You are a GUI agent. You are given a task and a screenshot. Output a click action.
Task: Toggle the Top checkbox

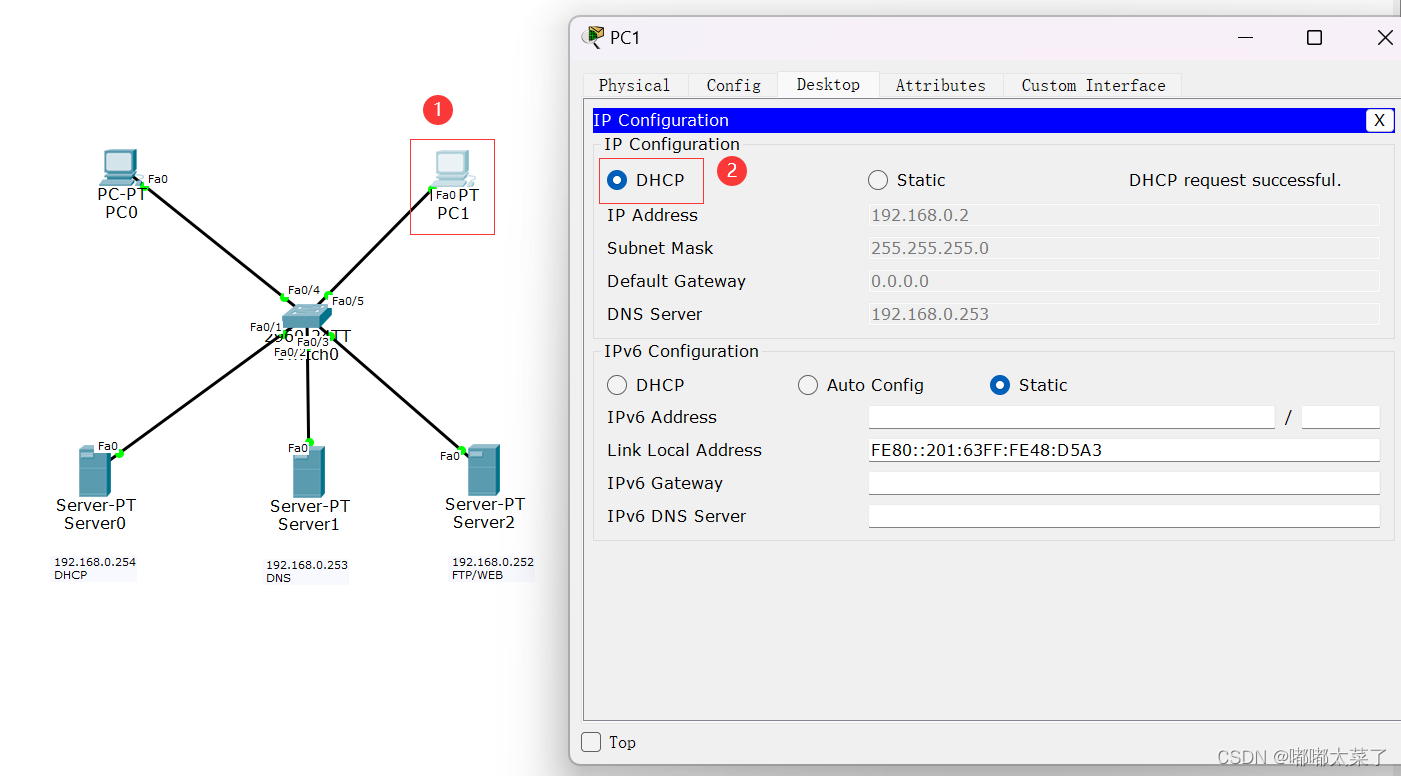[592, 742]
